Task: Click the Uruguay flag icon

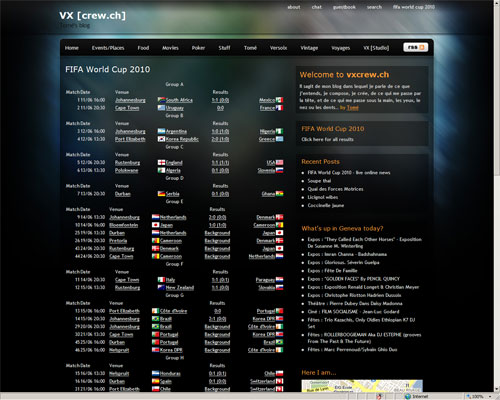Action: pos(161,108)
